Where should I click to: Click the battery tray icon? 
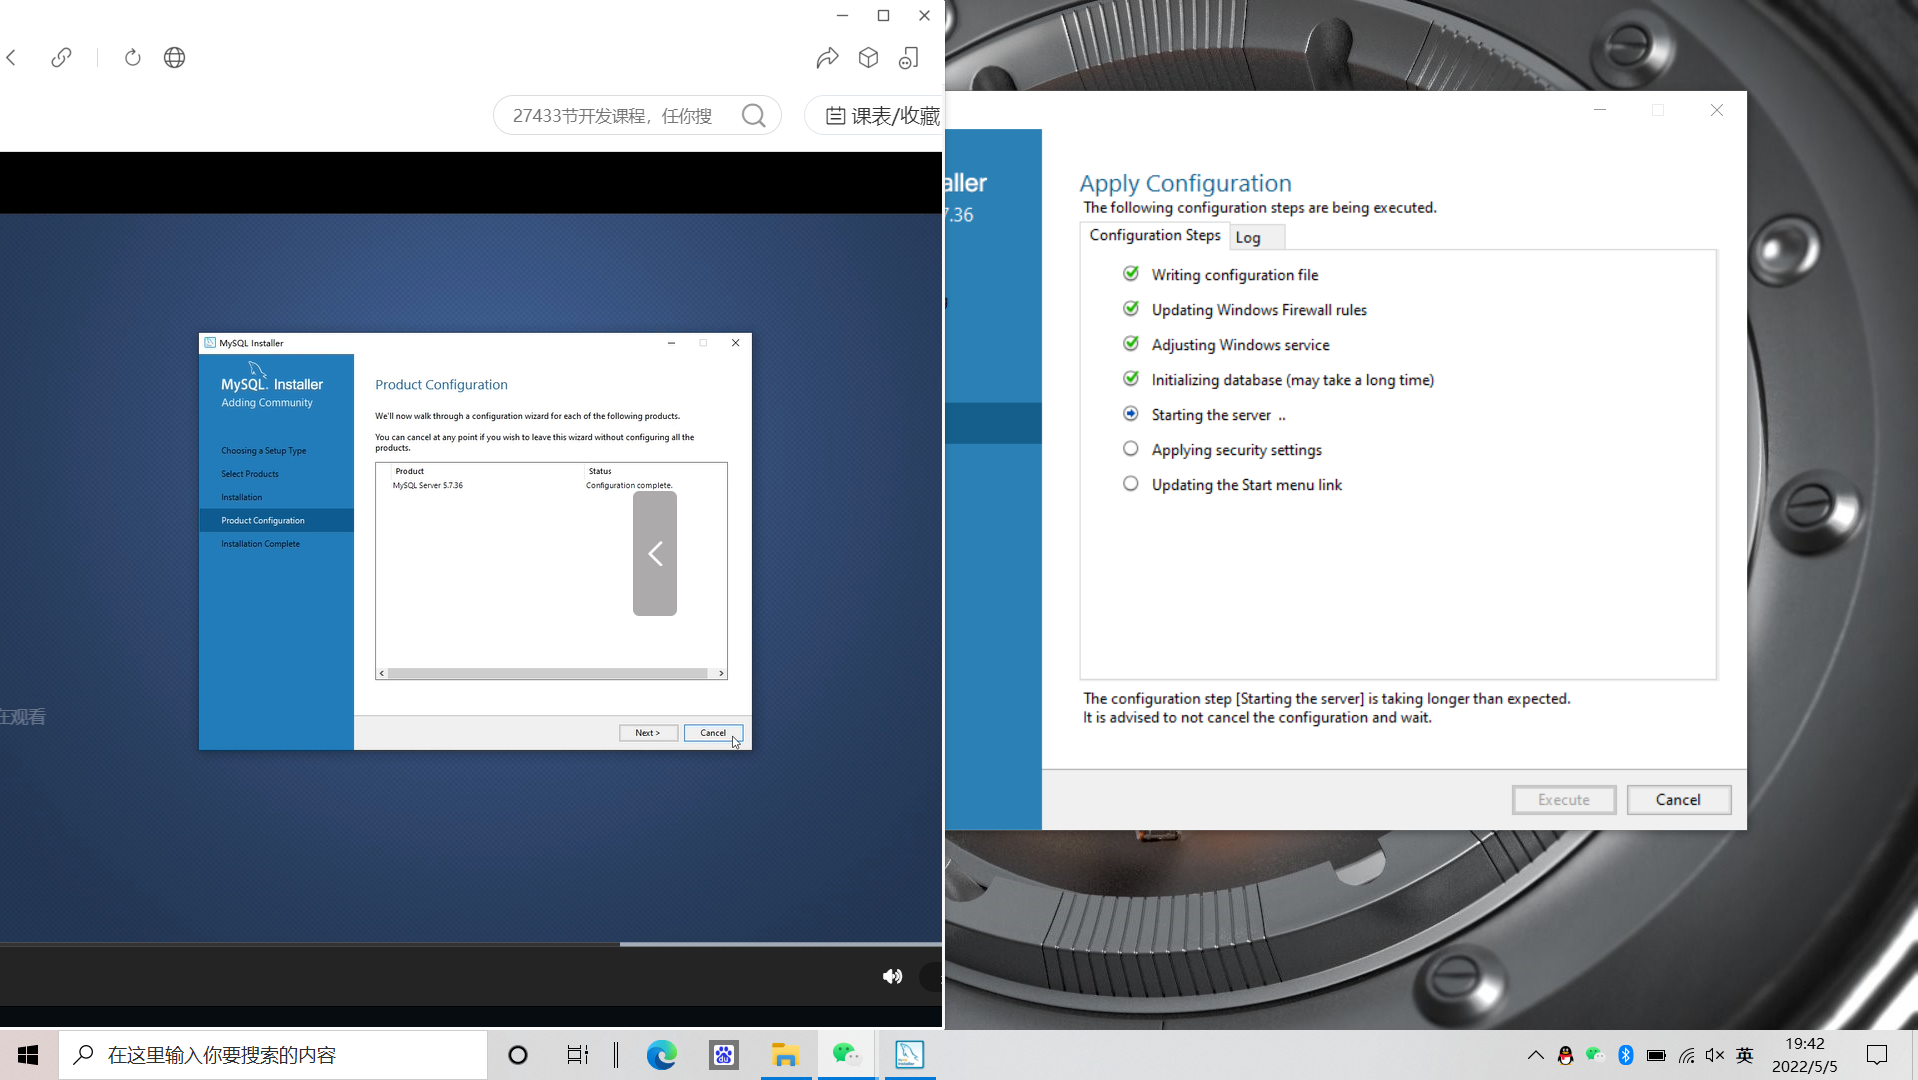pyautogui.click(x=1656, y=1055)
